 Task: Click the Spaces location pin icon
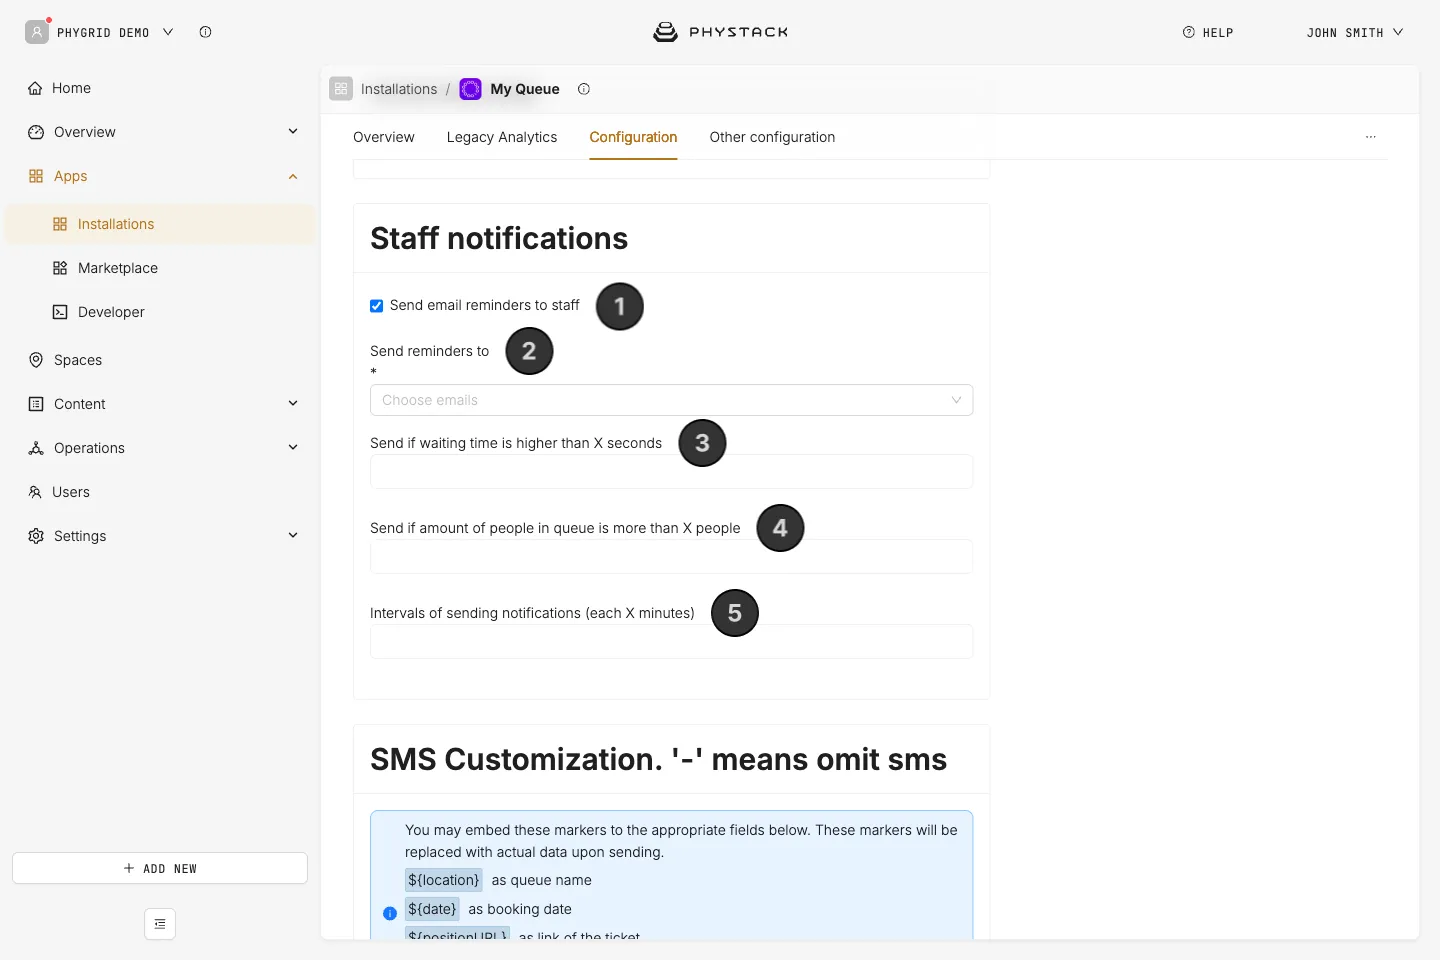(x=36, y=360)
